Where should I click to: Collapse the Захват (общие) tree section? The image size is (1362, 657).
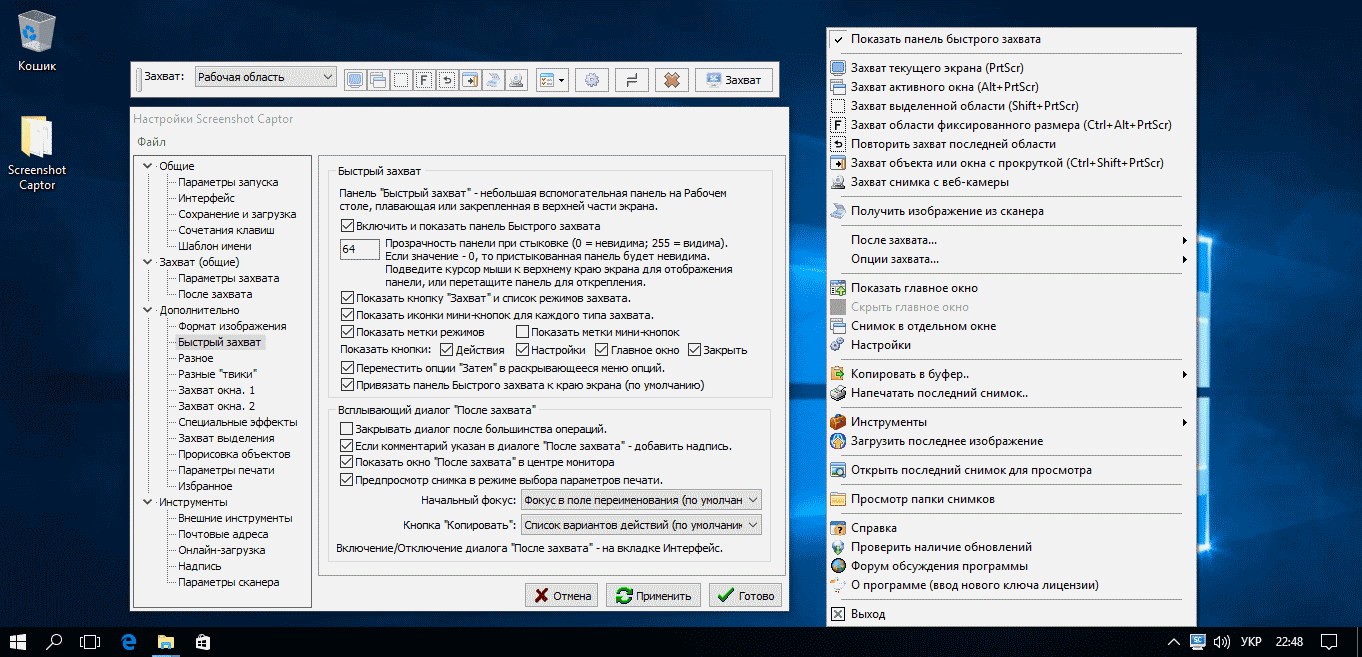[x=148, y=262]
